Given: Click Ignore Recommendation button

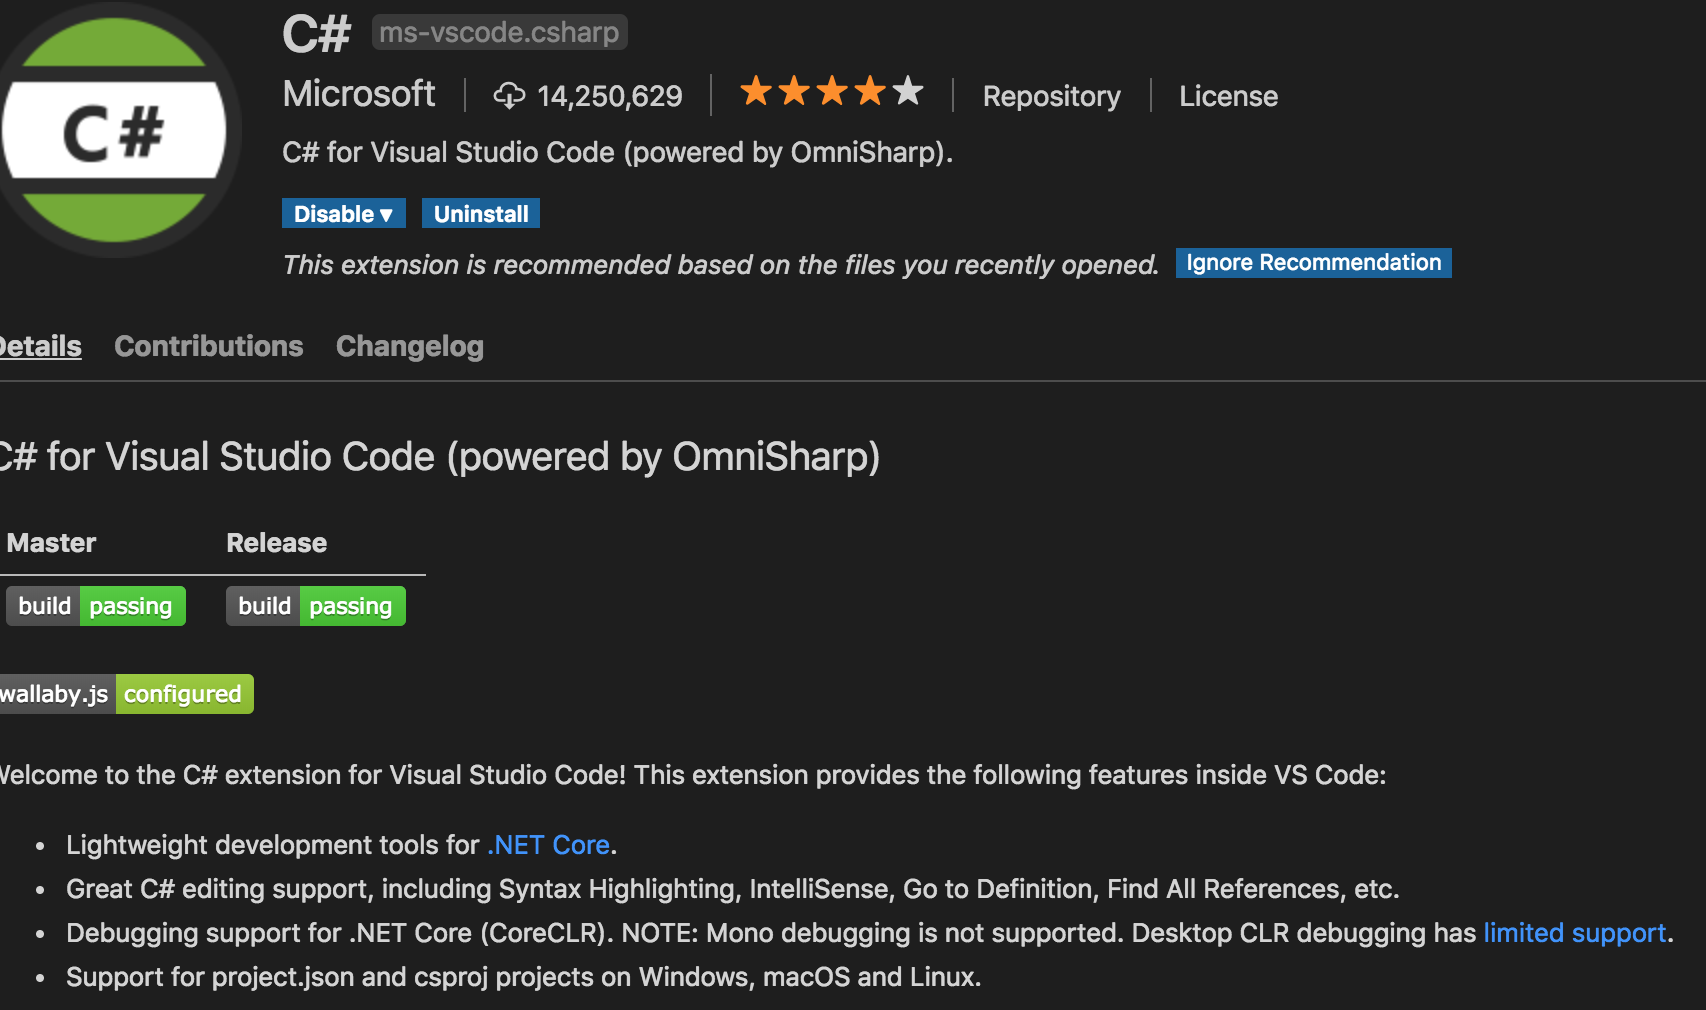Looking at the screenshot, I should point(1314,263).
